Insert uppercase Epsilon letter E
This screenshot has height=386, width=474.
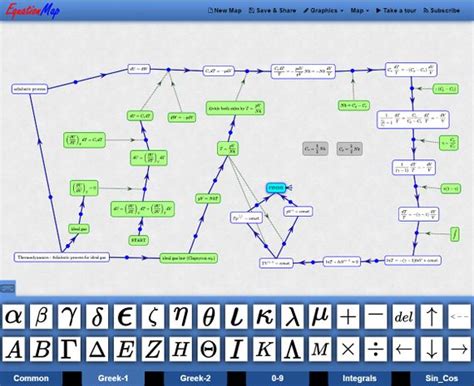125,349
